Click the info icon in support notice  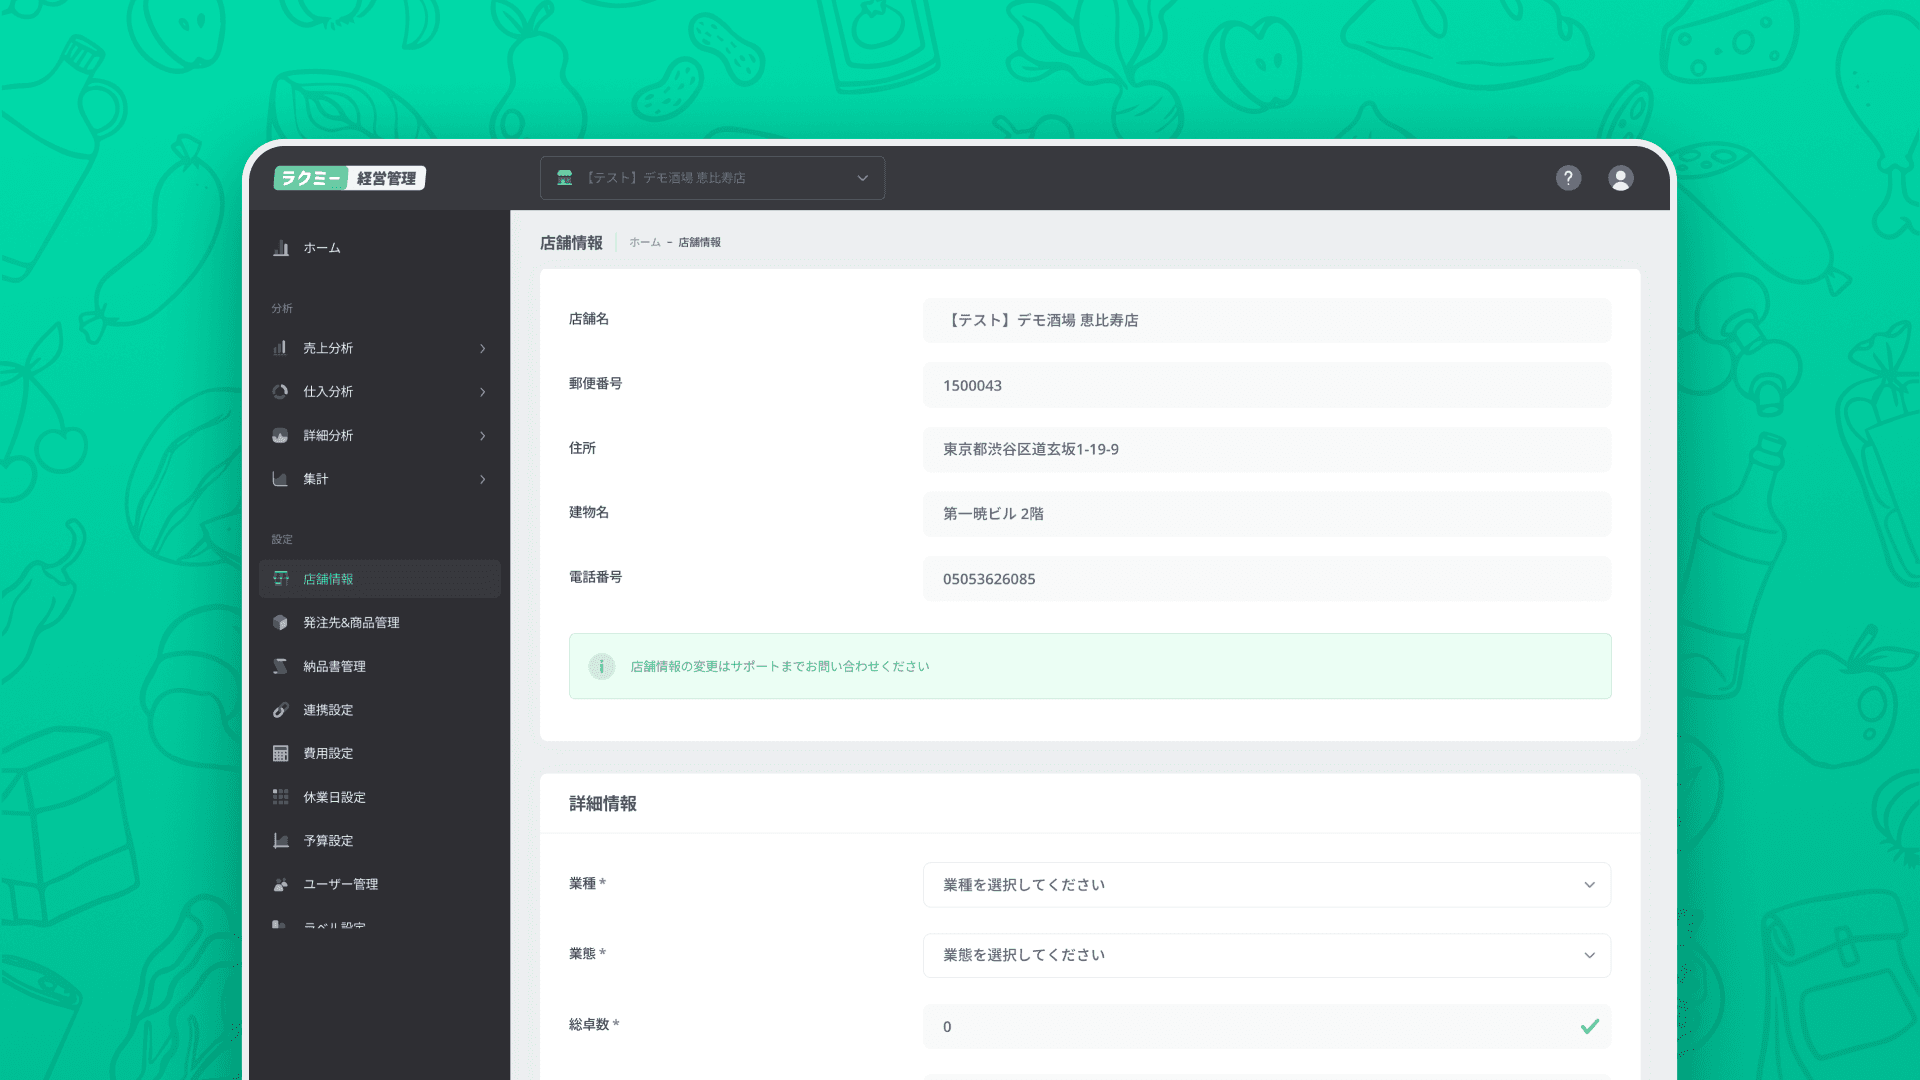[x=601, y=667]
